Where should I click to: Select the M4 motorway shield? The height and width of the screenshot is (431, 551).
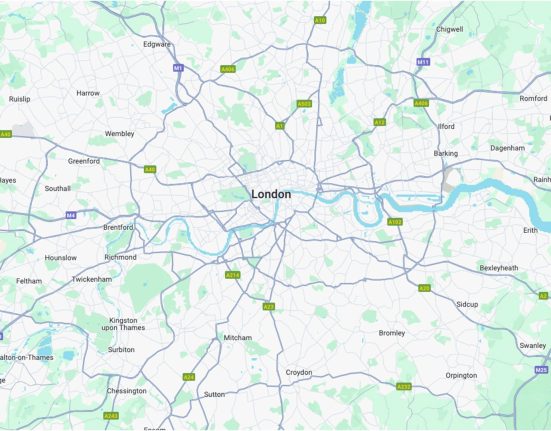[71, 215]
